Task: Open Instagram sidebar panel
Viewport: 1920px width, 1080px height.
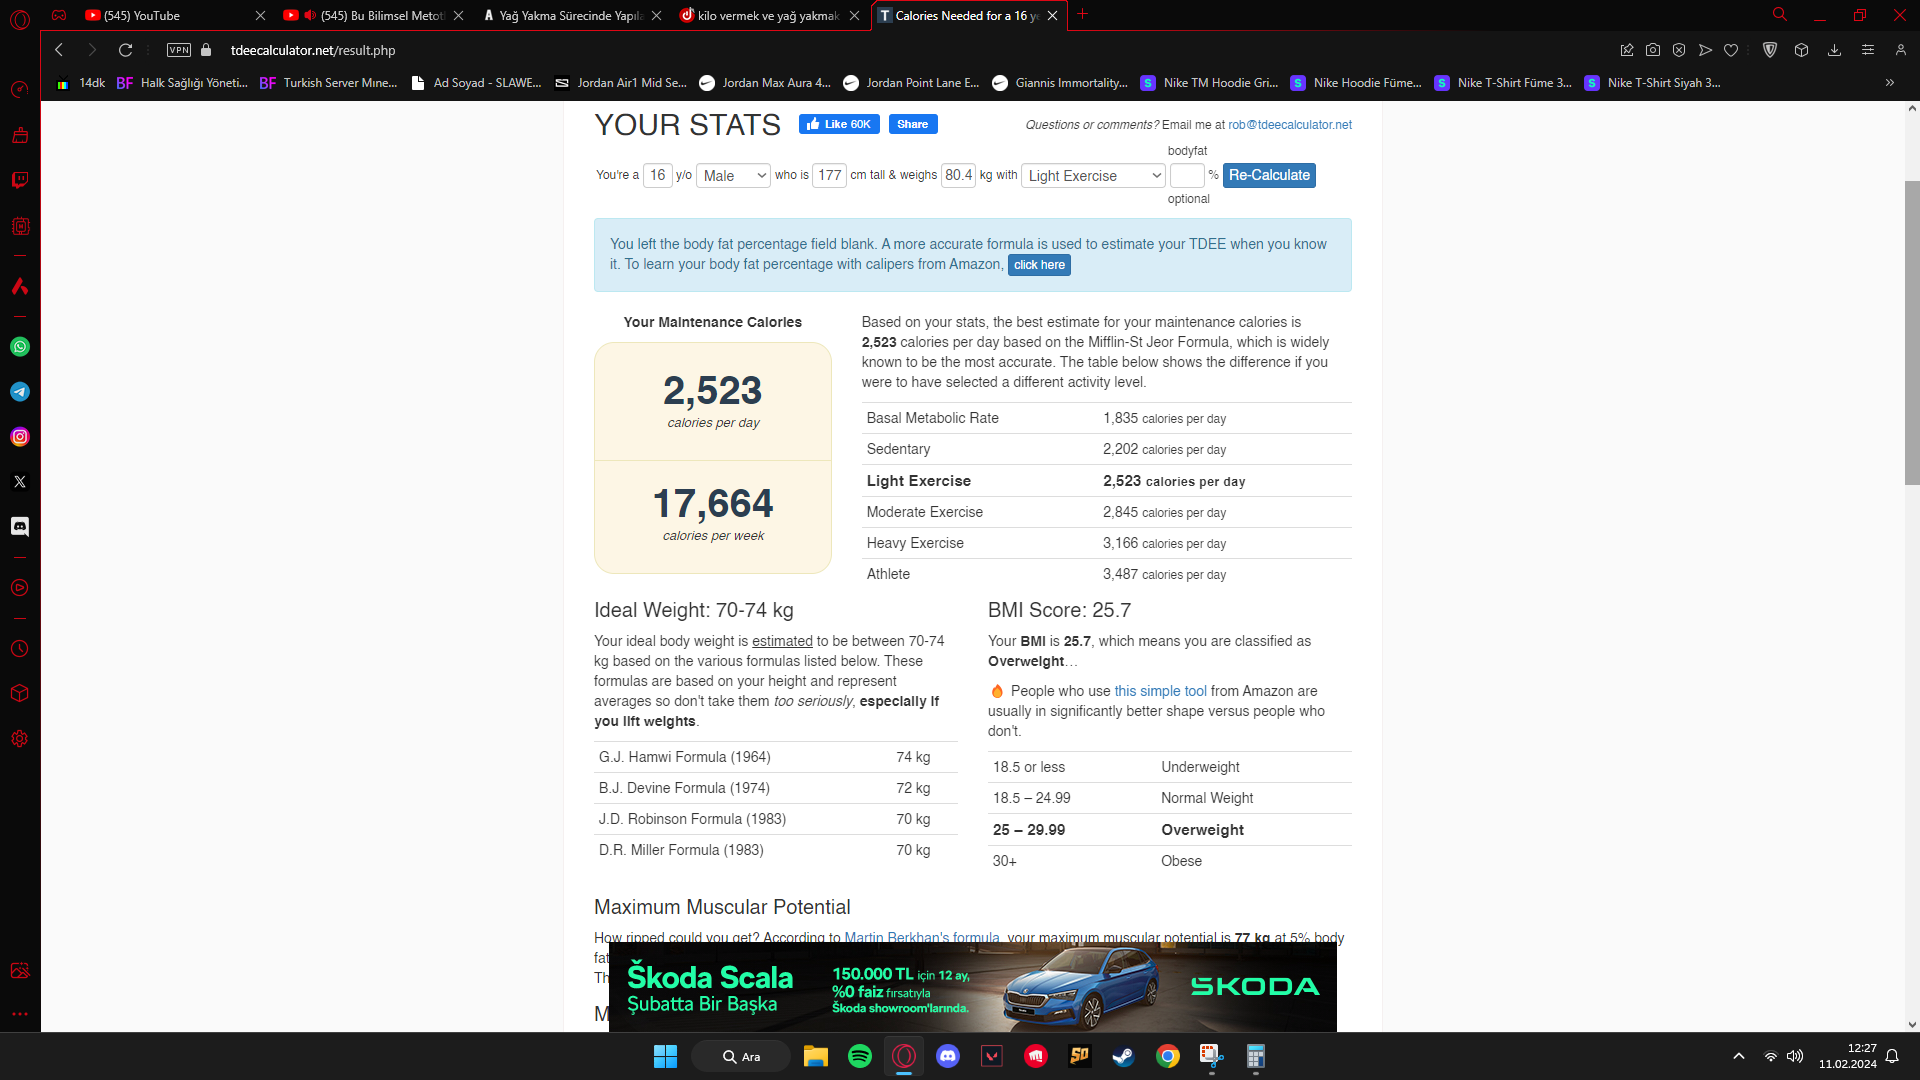Action: [x=20, y=437]
